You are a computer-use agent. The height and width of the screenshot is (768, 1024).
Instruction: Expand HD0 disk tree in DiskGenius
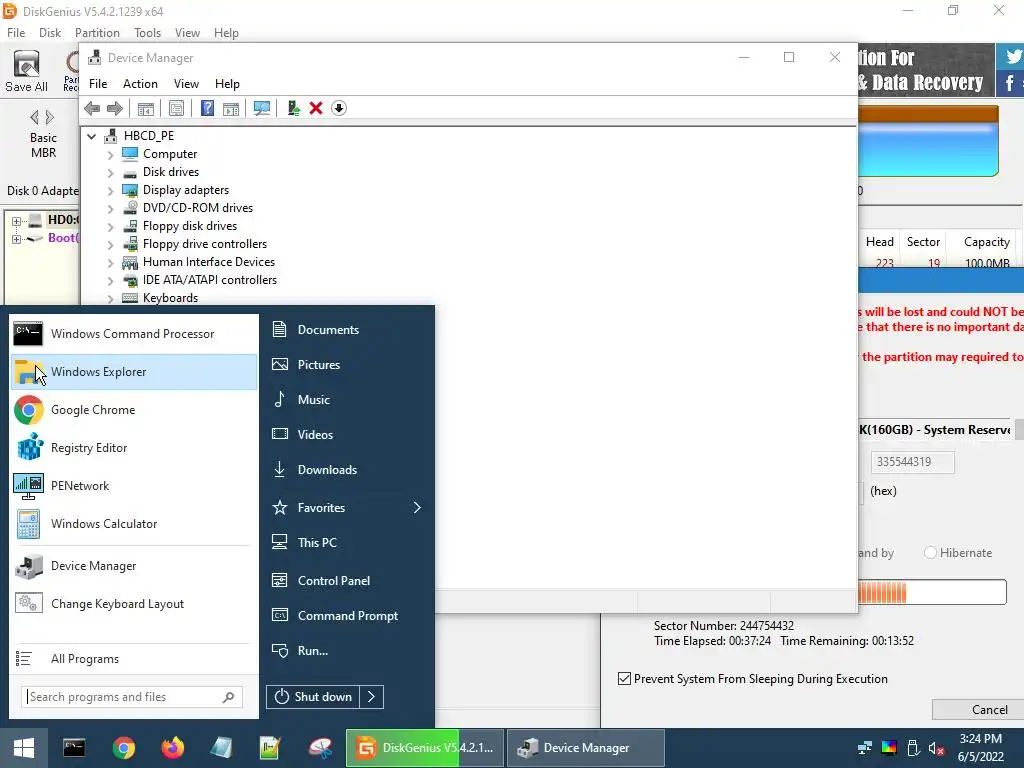[x=16, y=221]
